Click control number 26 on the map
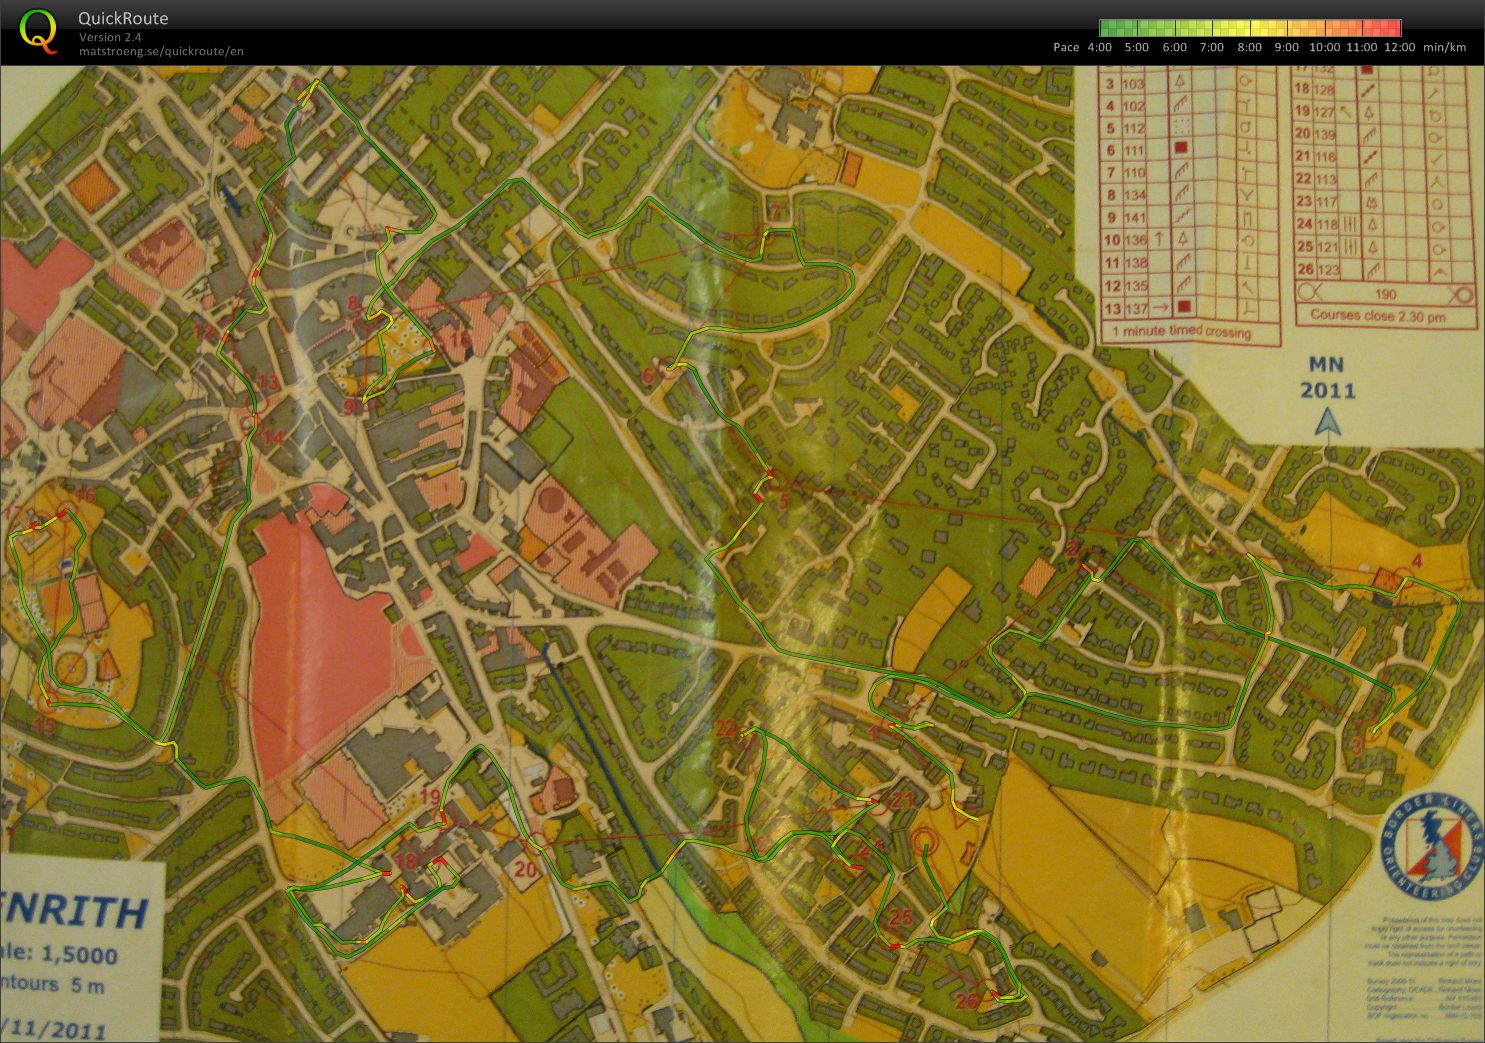The width and height of the screenshot is (1485, 1043). (966, 1000)
